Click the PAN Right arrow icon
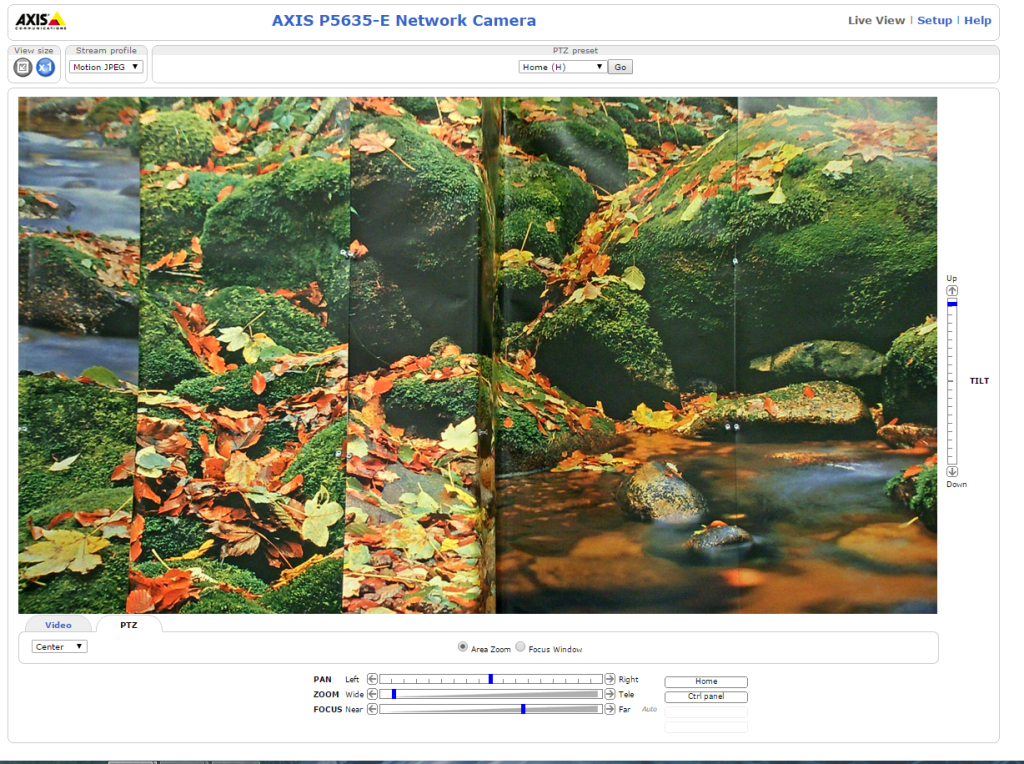 coord(610,679)
